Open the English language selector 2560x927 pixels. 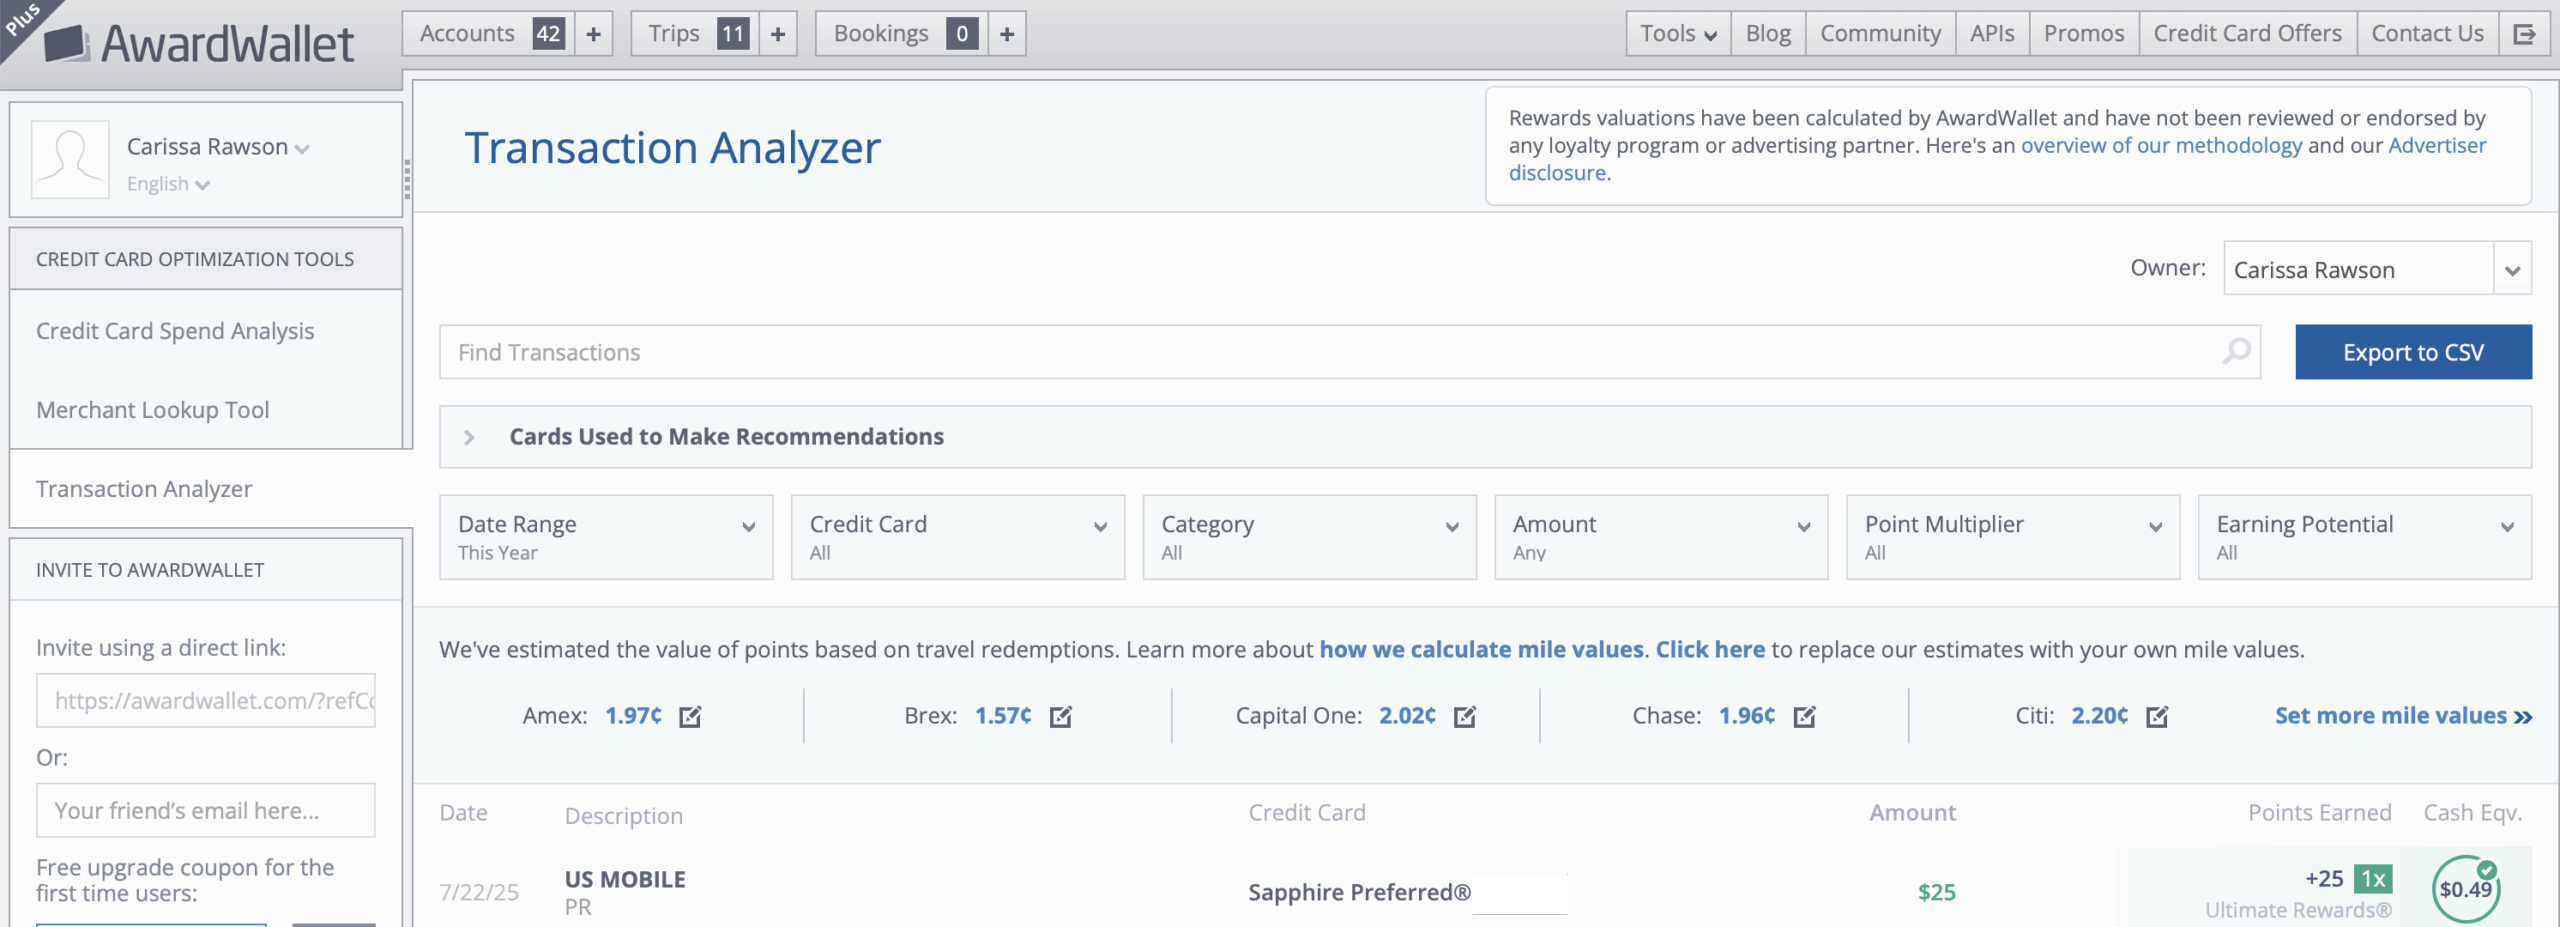(x=168, y=184)
